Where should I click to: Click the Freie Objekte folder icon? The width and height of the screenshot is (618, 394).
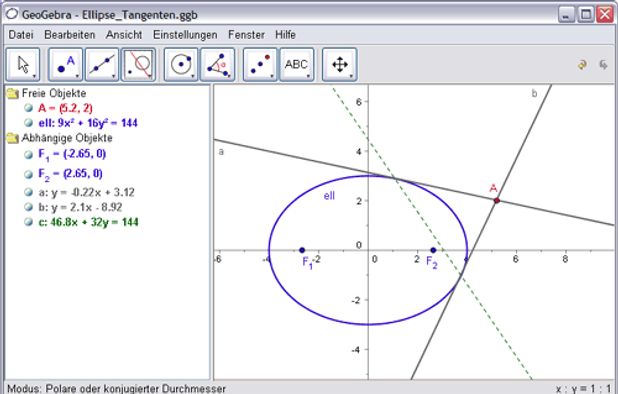point(13,94)
